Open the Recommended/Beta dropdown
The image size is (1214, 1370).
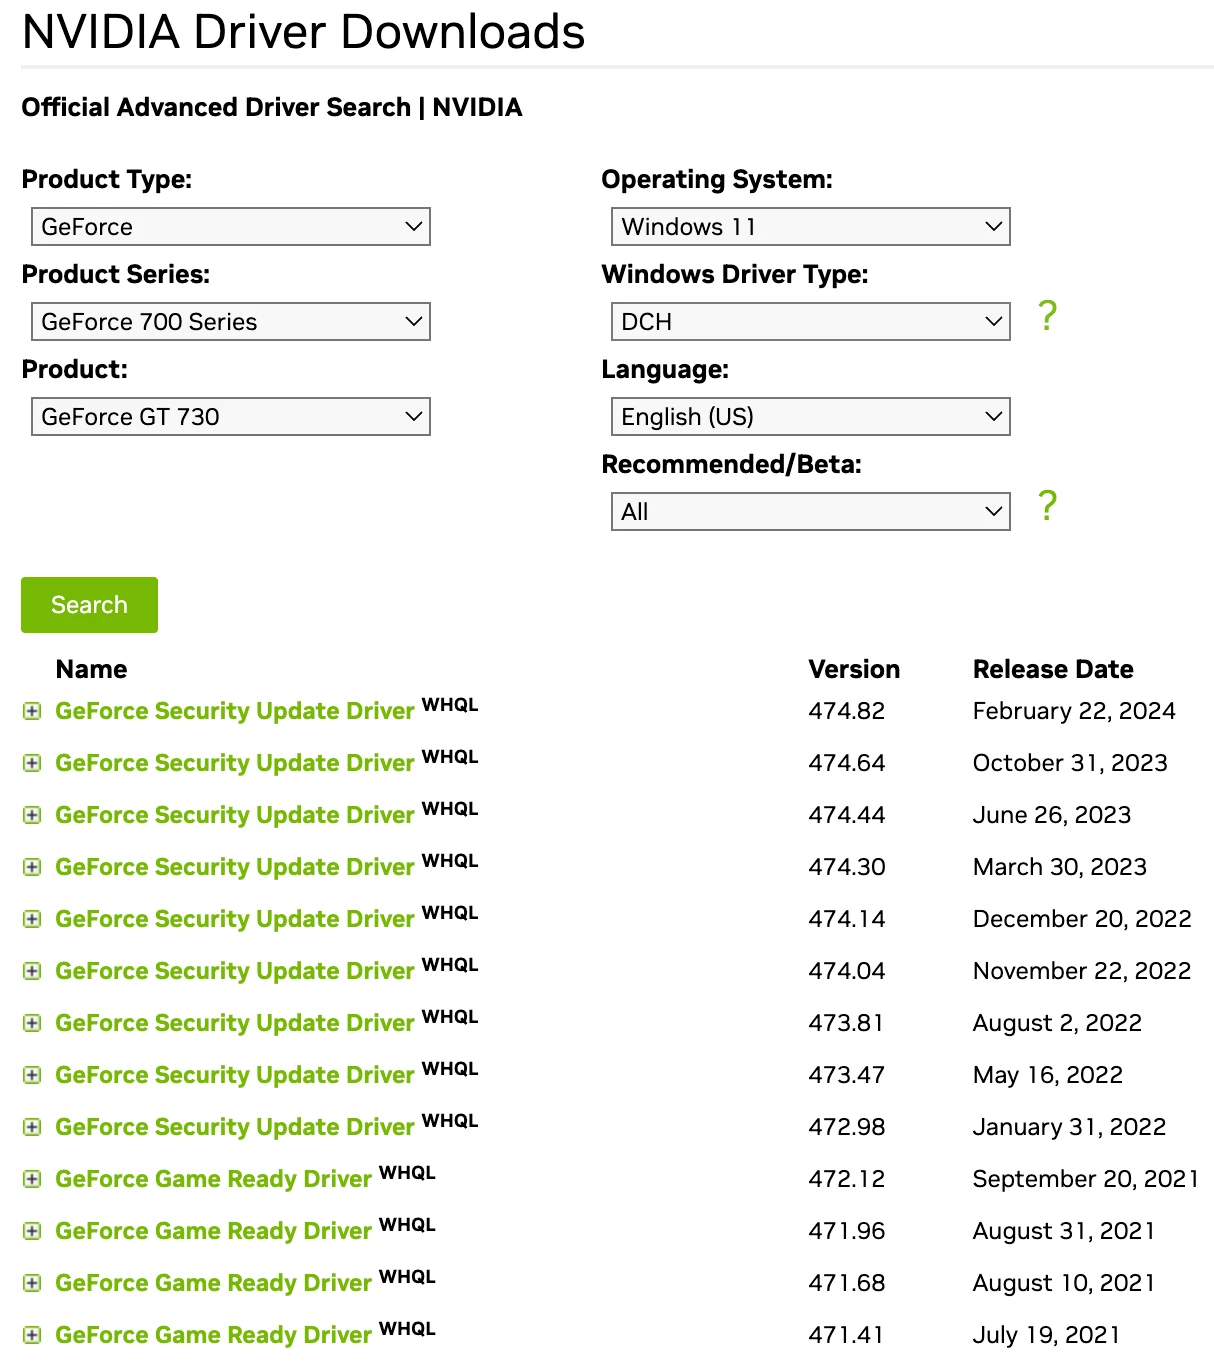pyautogui.click(x=811, y=512)
